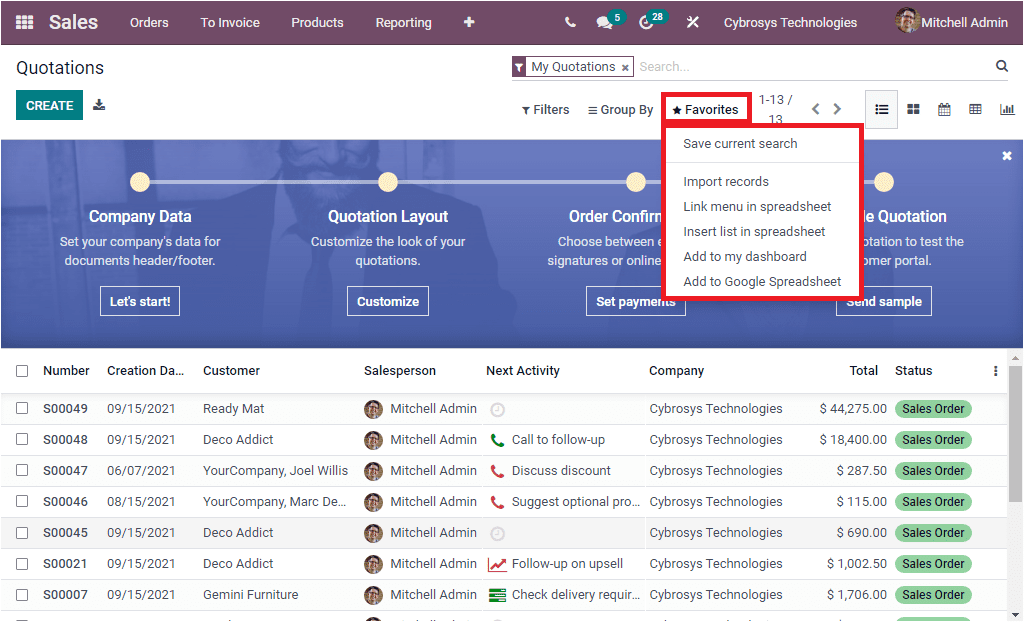Viewport: 1024px width, 622px height.
Task: Click the export download icon beside CREATE
Action: click(98, 104)
